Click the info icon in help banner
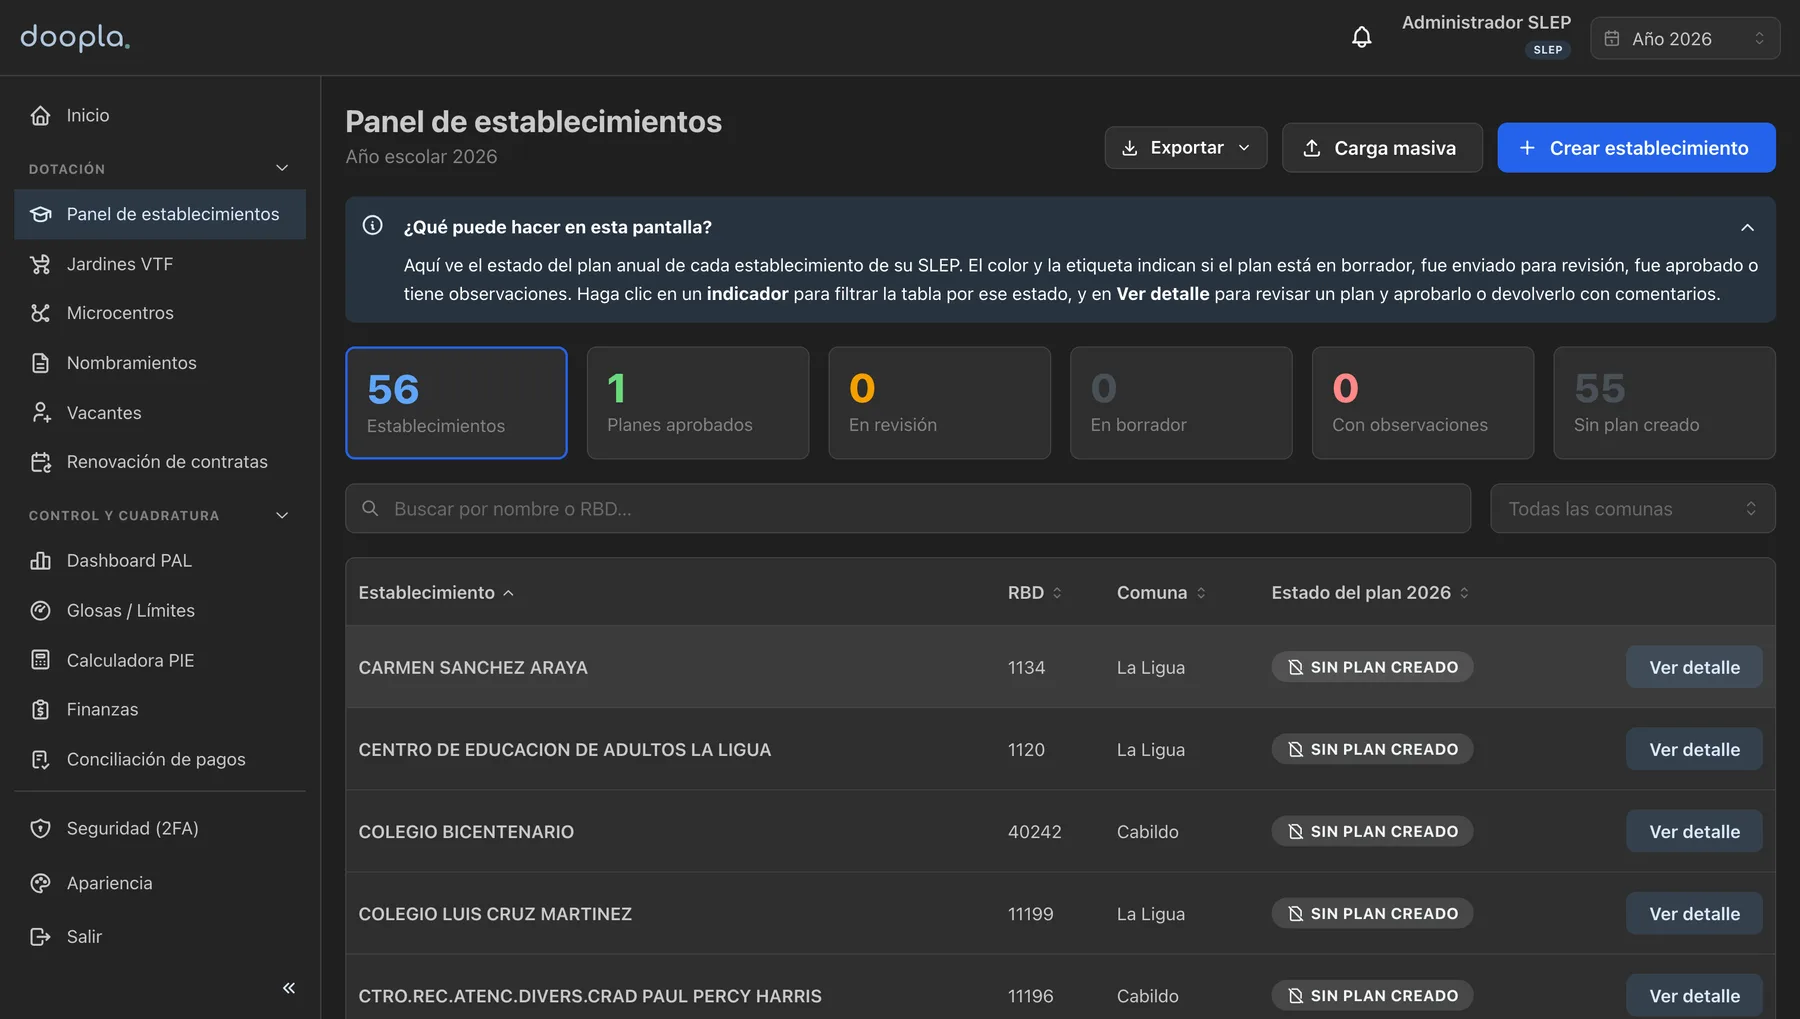This screenshot has width=1800, height=1019. tap(372, 226)
